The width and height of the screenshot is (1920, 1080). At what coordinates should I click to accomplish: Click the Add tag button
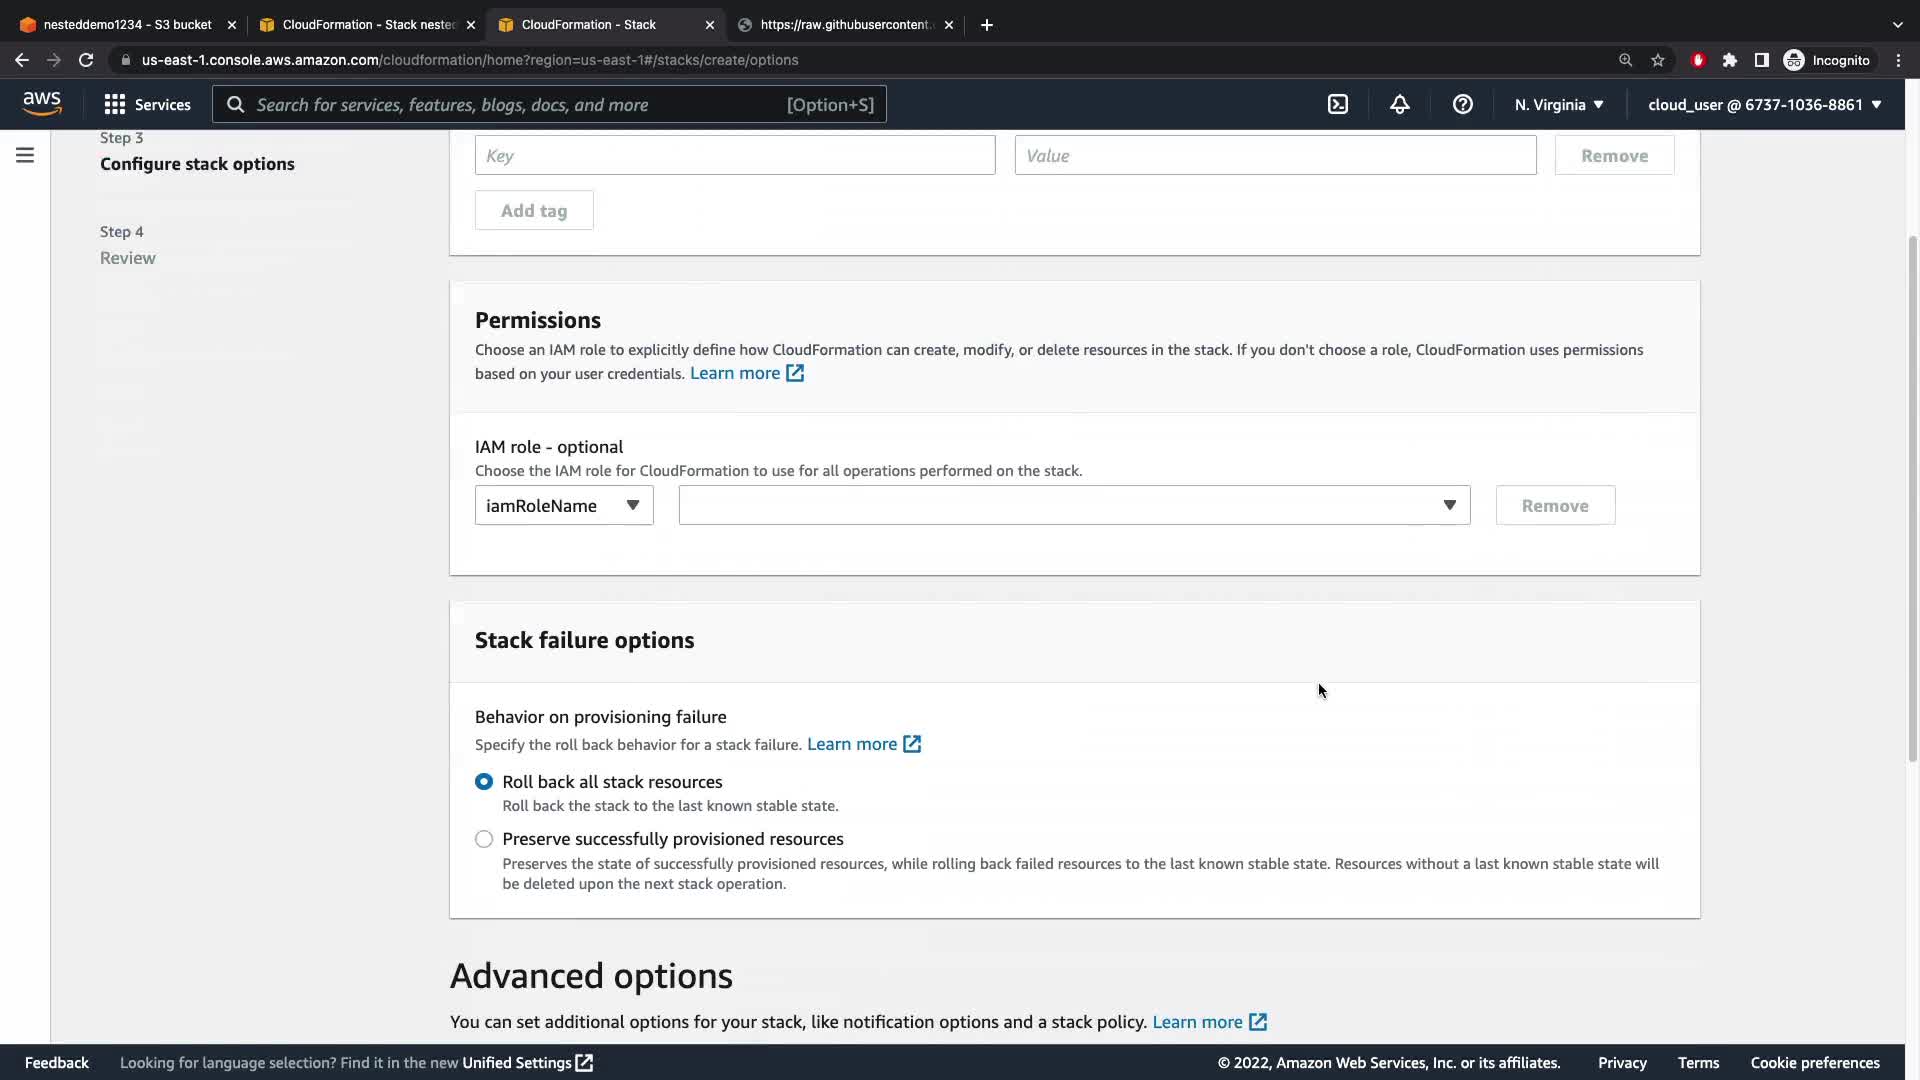(x=534, y=211)
